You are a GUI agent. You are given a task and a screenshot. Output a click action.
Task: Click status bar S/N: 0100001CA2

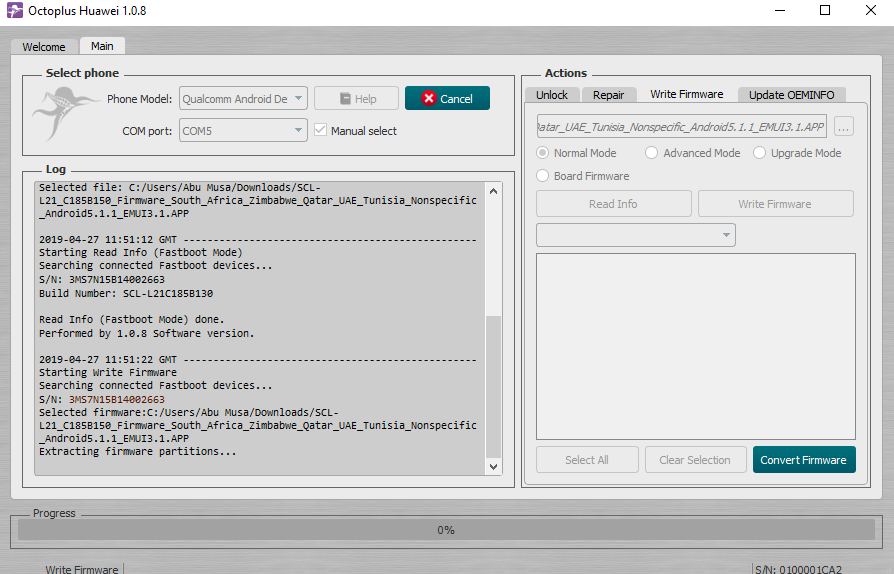(x=798, y=569)
